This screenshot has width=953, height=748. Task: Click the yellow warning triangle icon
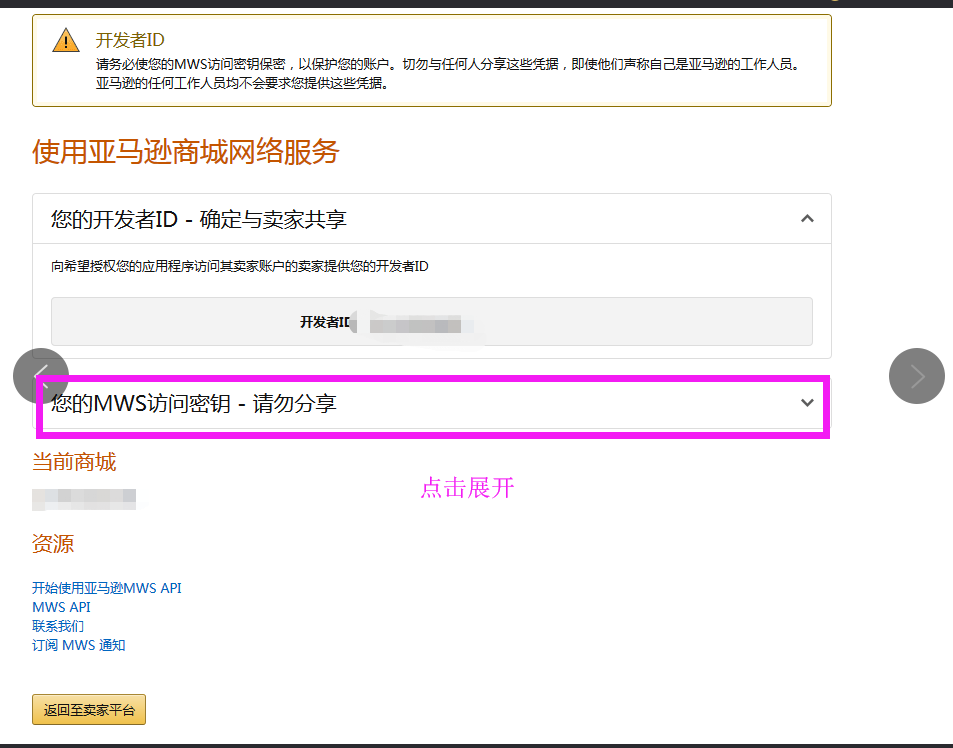66,41
